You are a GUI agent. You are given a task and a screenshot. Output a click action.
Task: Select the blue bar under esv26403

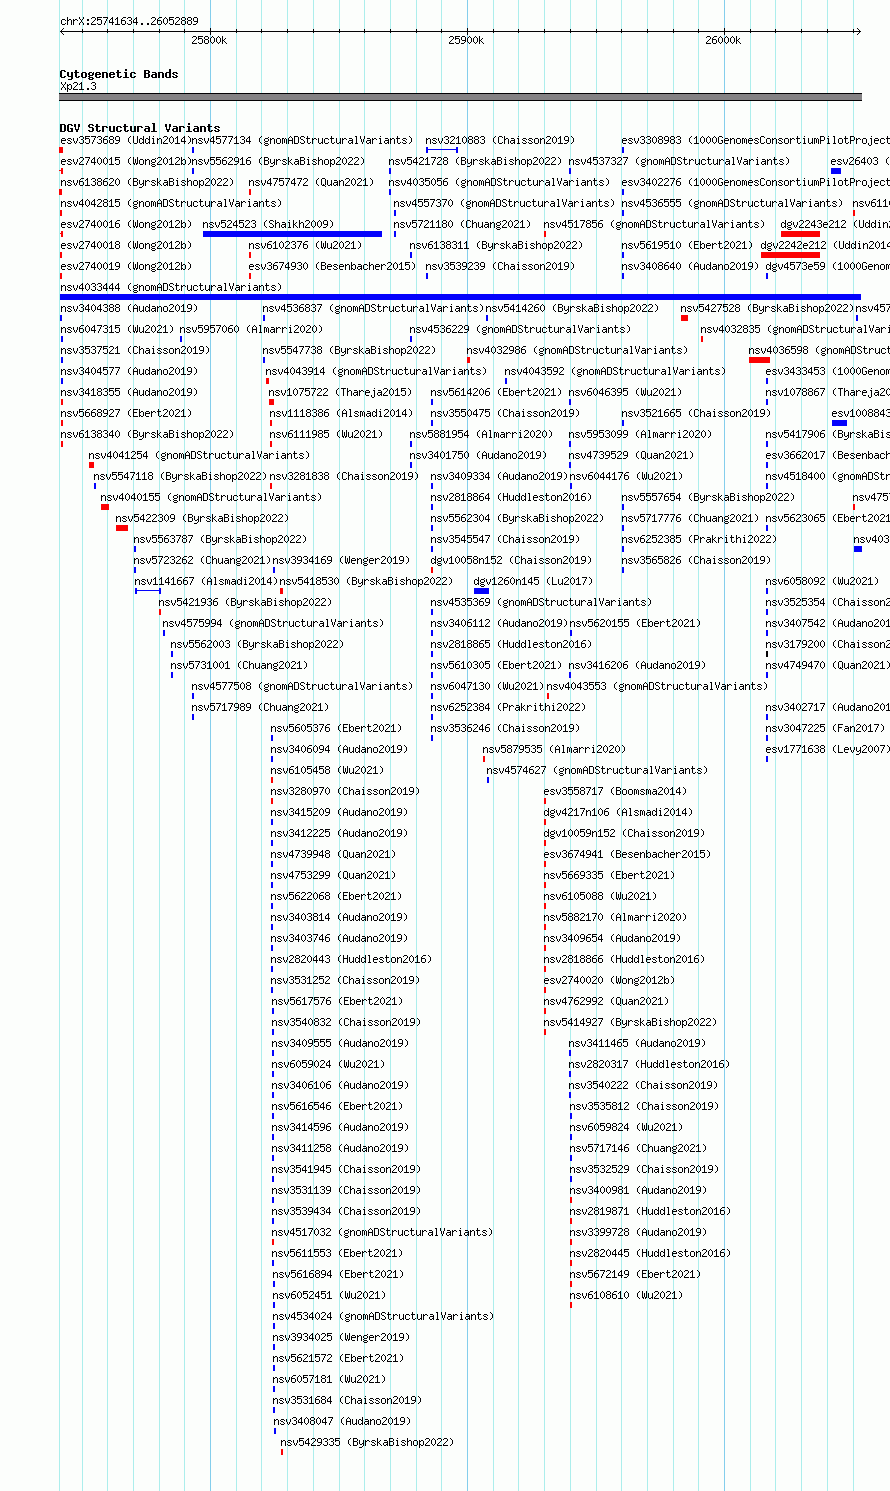pos(836,171)
